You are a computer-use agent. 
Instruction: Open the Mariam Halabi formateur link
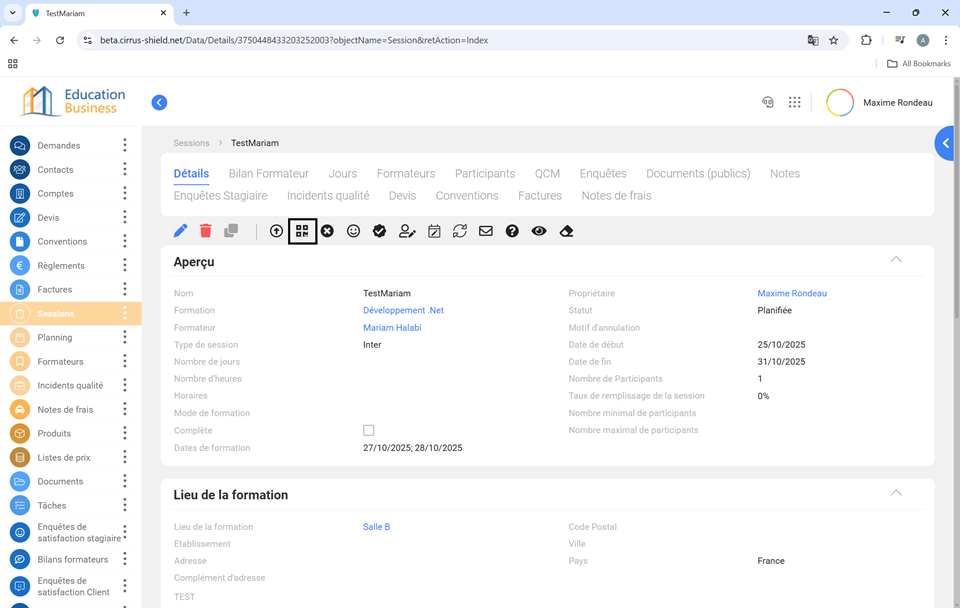click(x=391, y=328)
